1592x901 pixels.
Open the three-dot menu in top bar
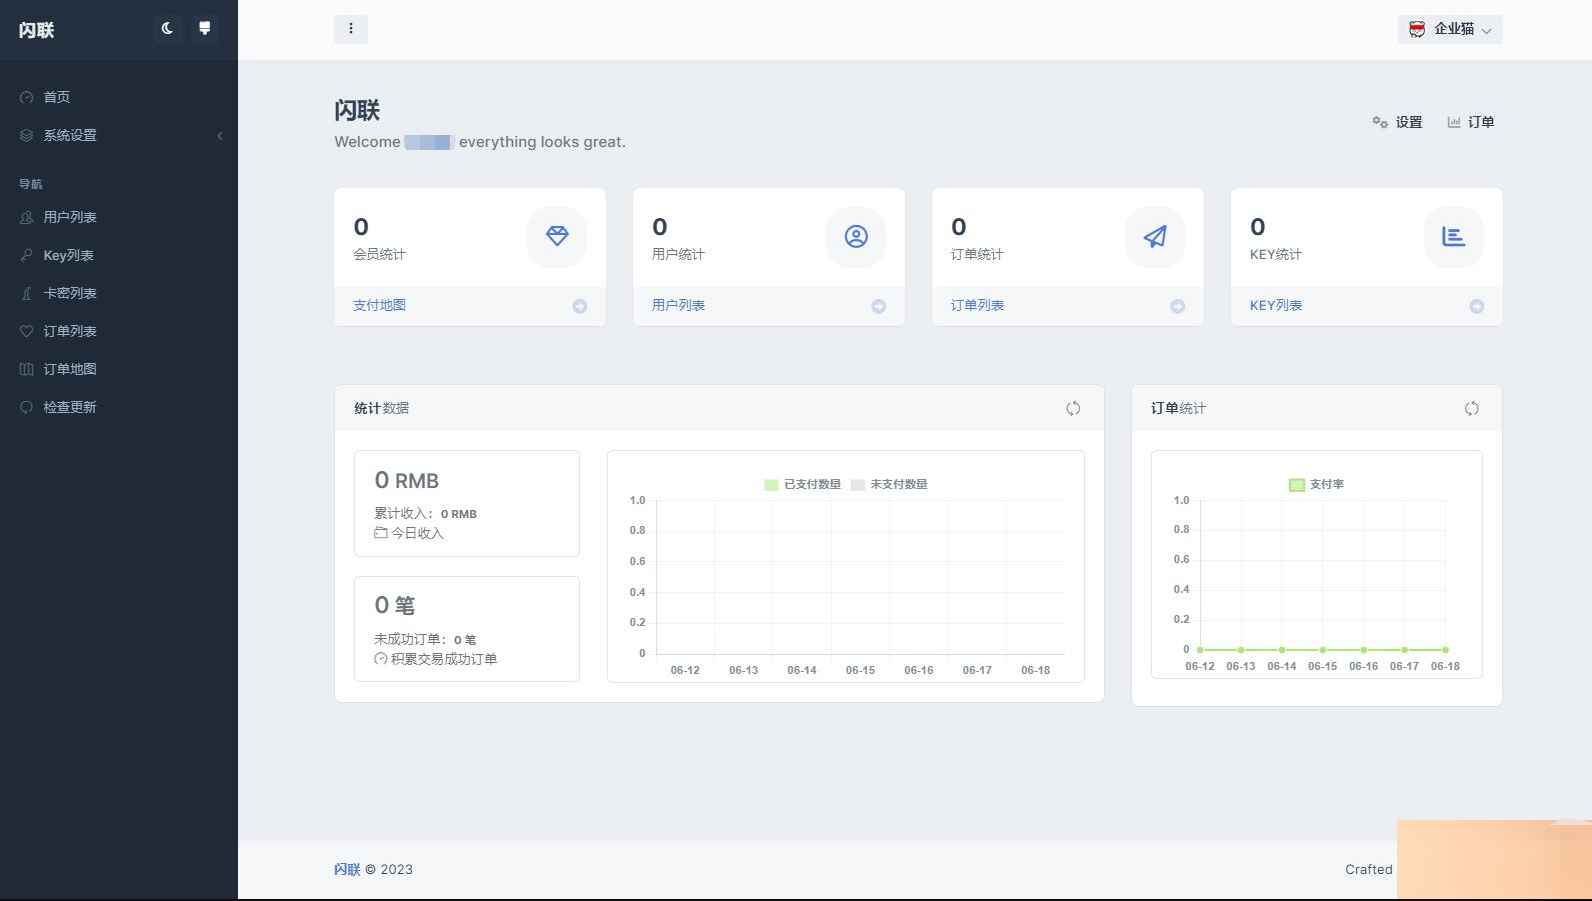coord(351,29)
